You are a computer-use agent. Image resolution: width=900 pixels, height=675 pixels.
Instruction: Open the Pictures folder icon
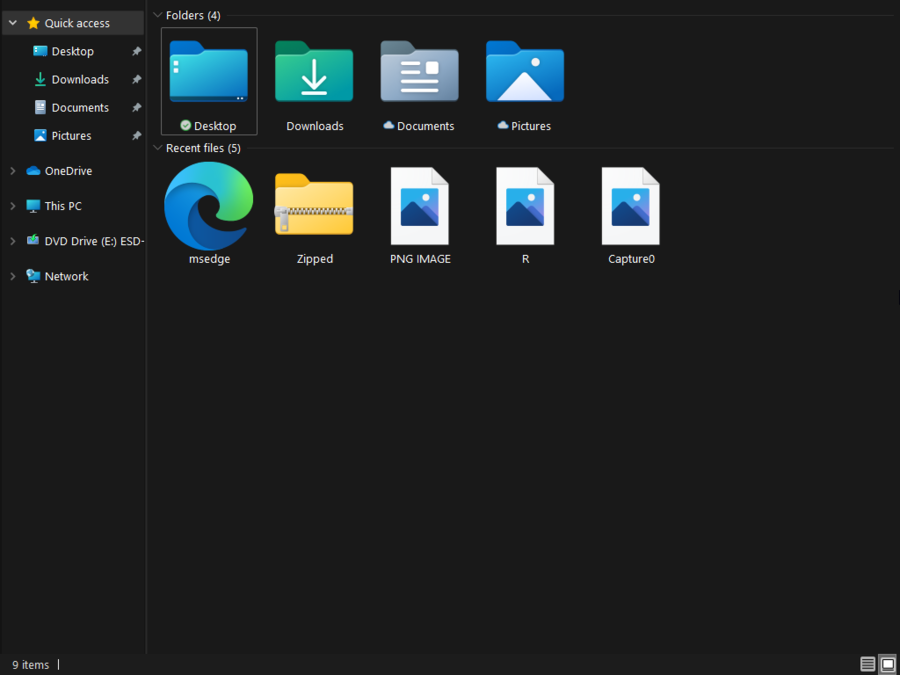point(524,73)
